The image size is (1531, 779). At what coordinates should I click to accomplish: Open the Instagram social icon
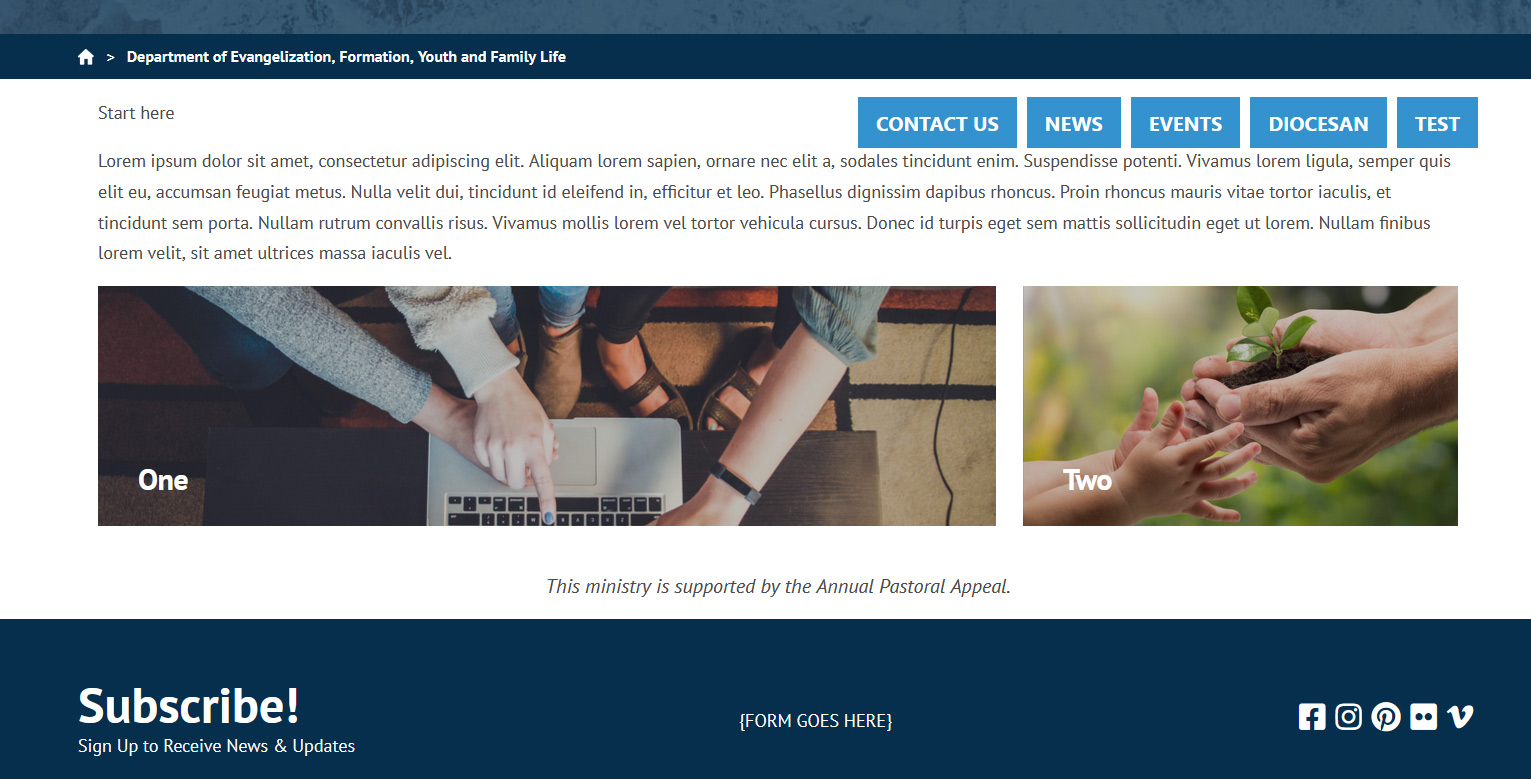(x=1349, y=716)
